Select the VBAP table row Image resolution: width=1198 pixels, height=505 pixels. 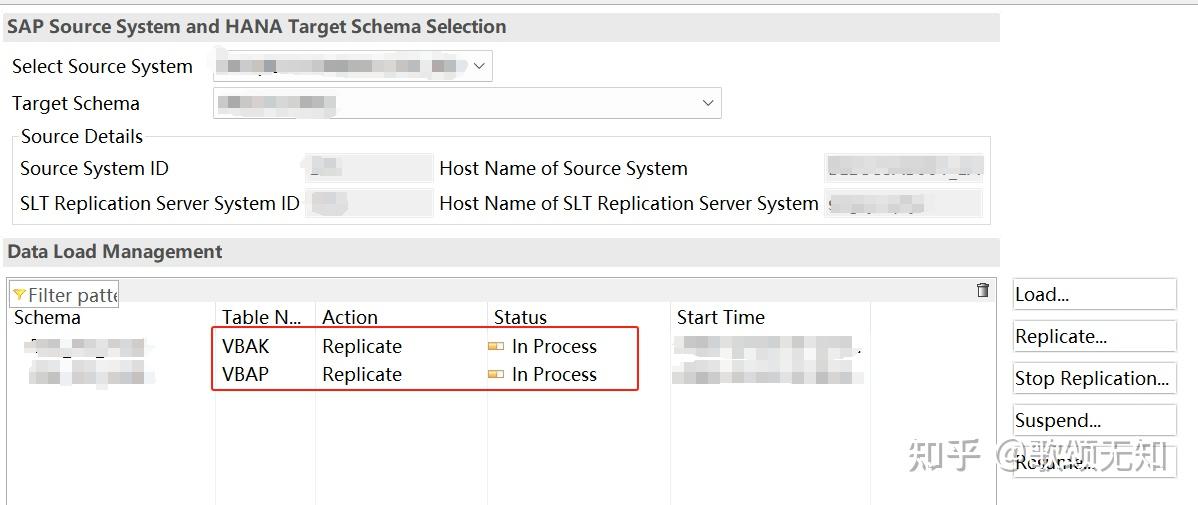click(x=246, y=375)
